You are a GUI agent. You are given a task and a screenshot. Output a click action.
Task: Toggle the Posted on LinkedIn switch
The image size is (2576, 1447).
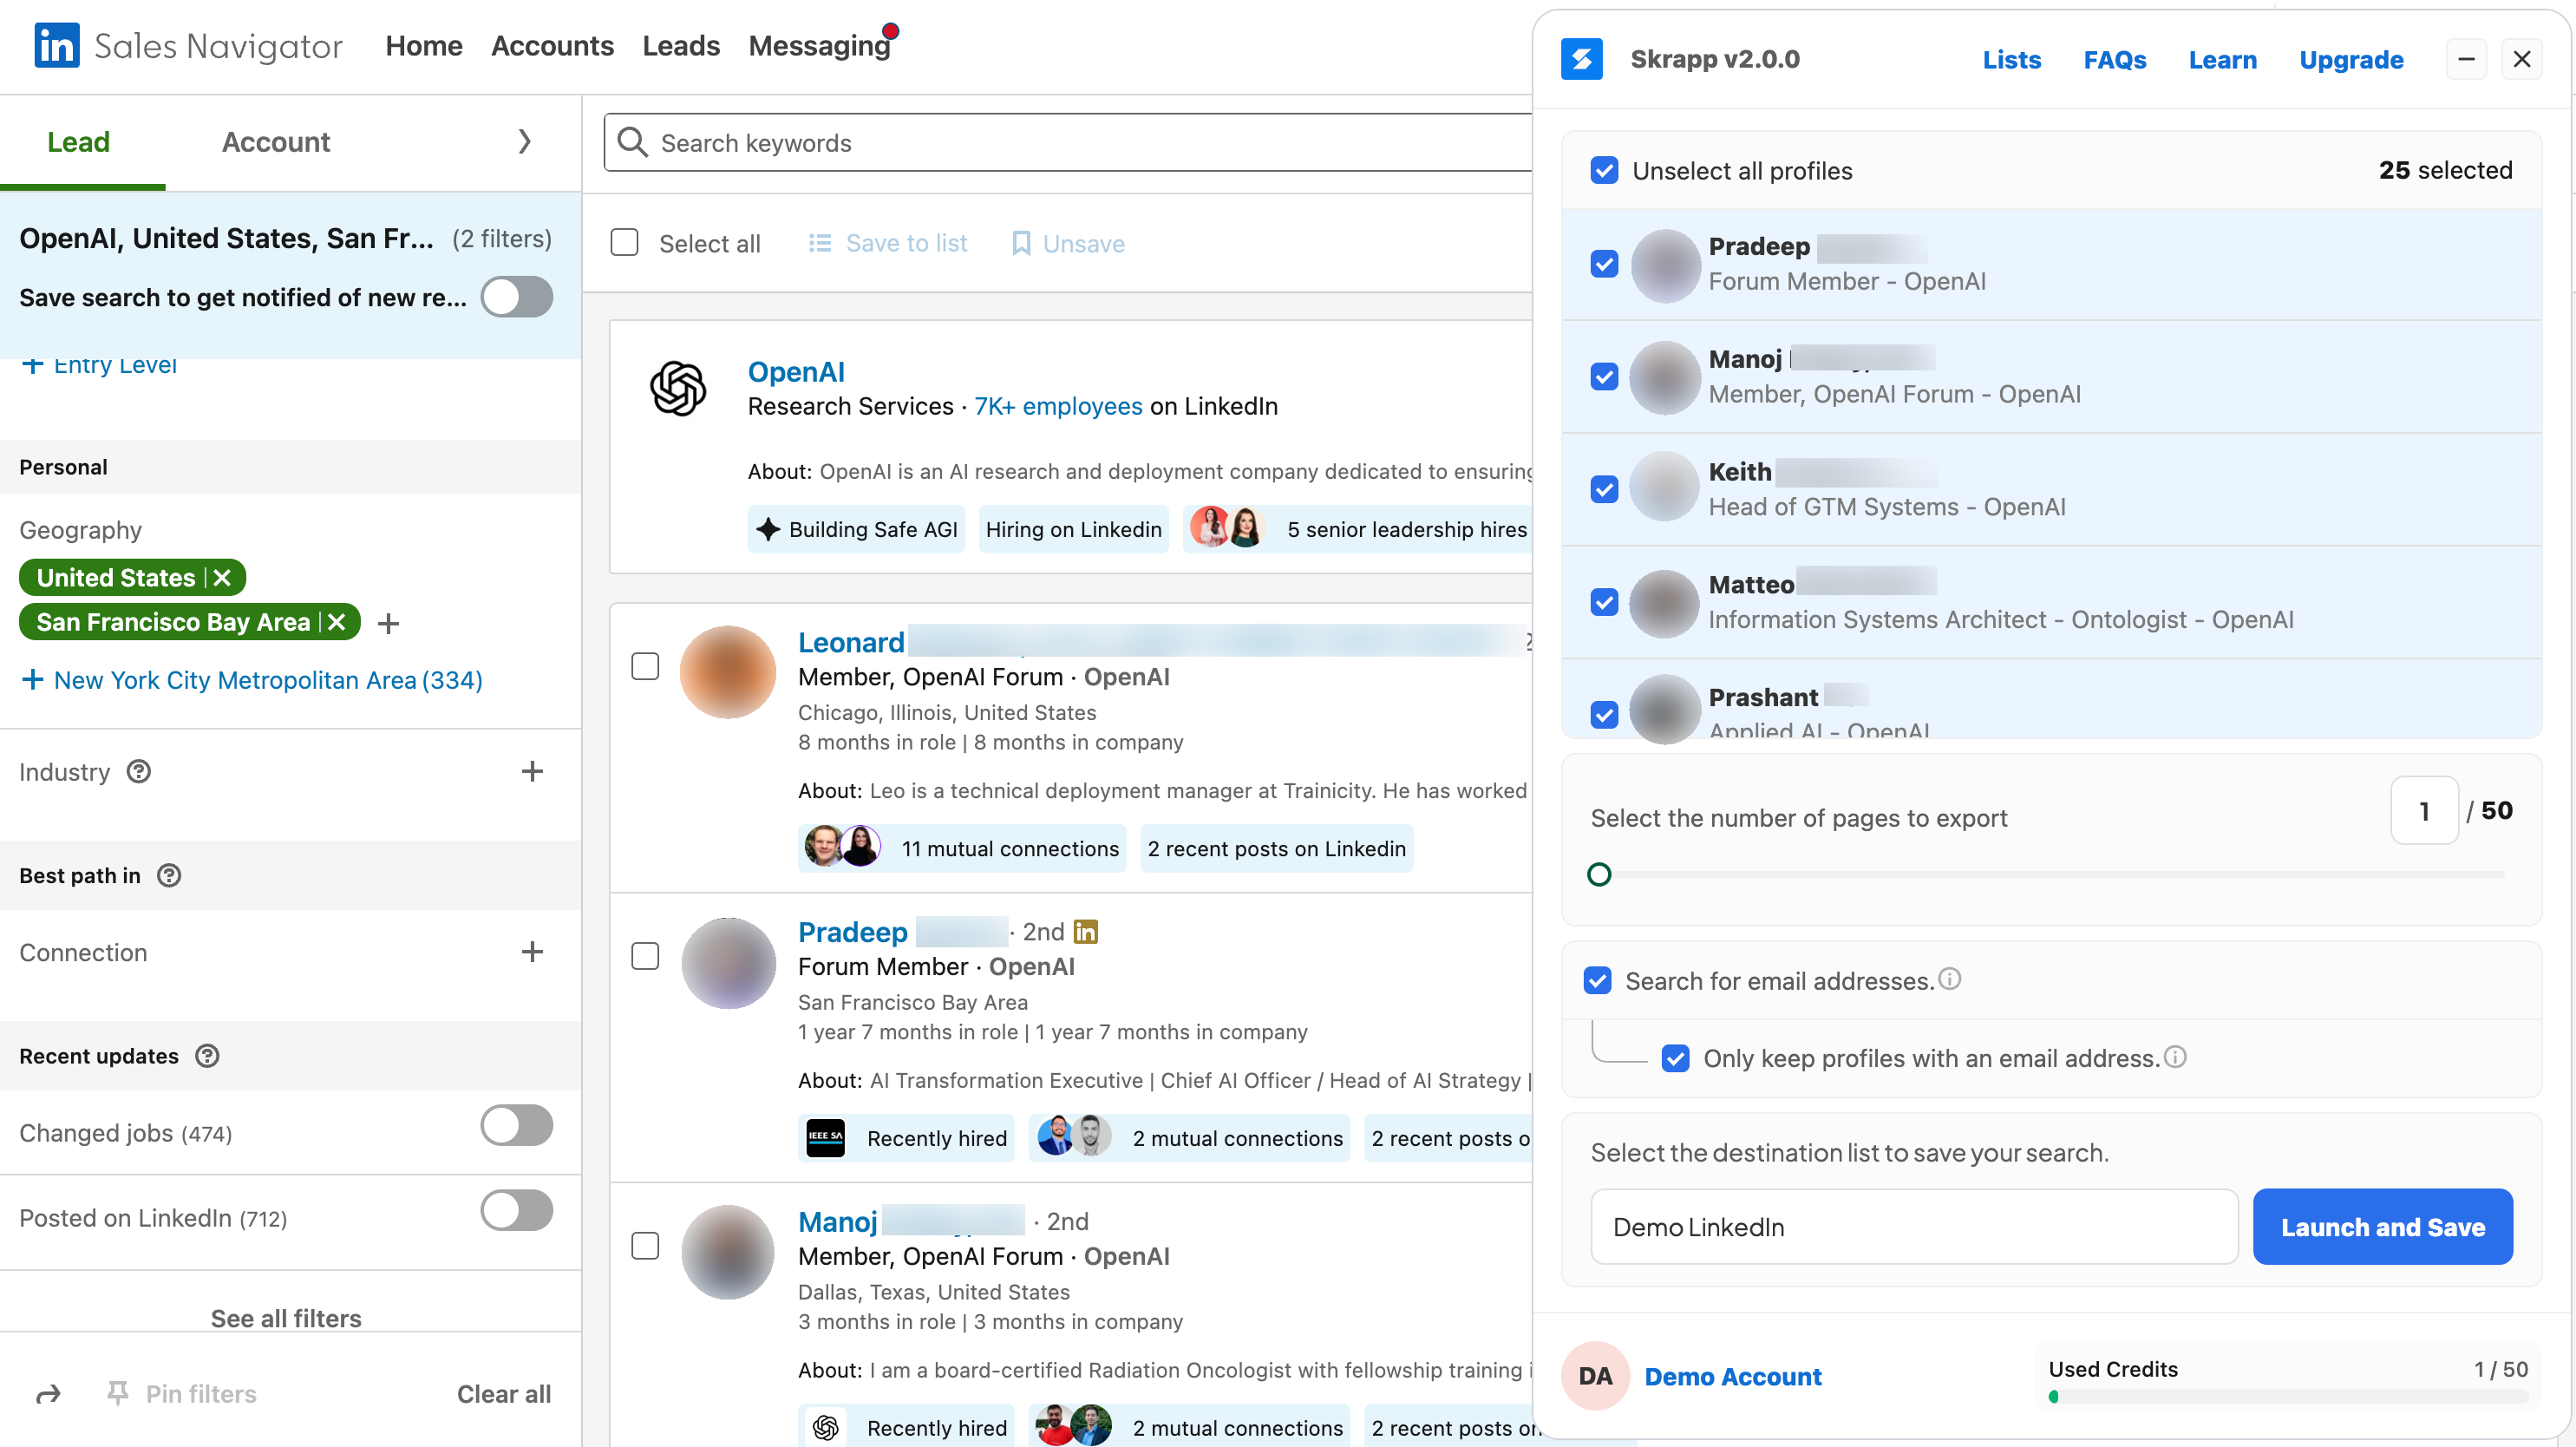517,1210
